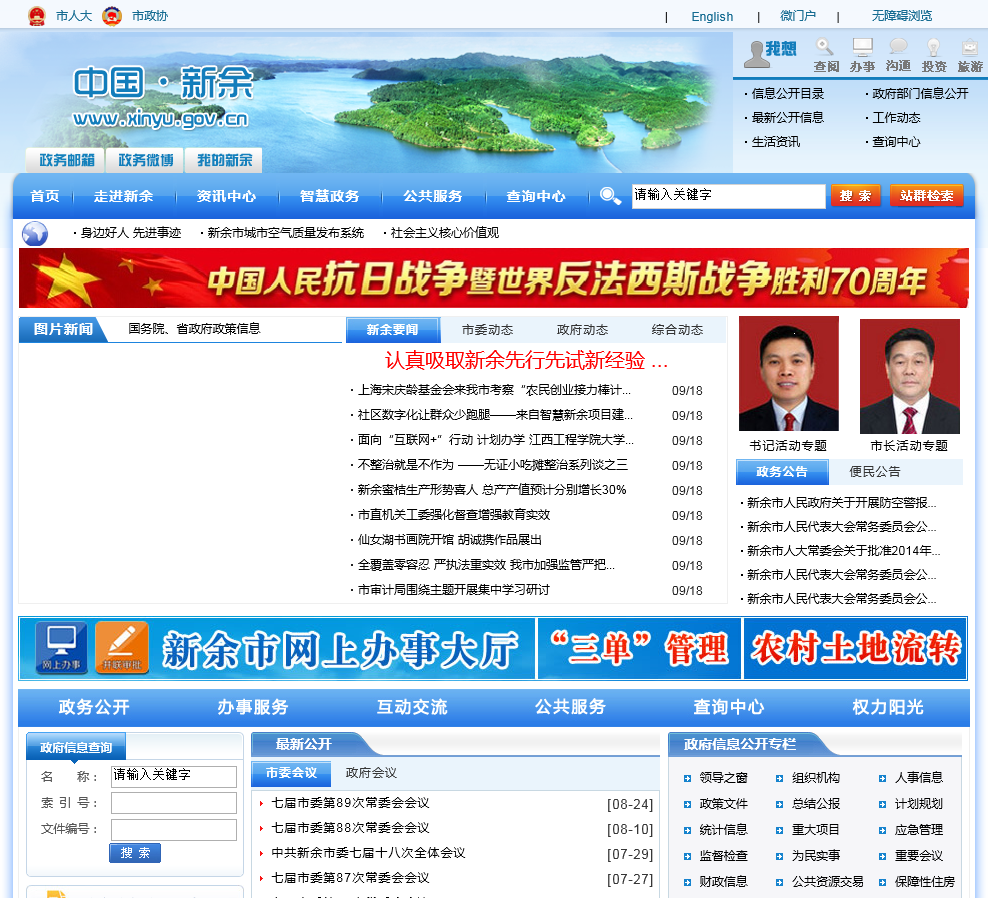The width and height of the screenshot is (988, 898).
Task: Open the 首页 nav menu item
Action: point(45,196)
